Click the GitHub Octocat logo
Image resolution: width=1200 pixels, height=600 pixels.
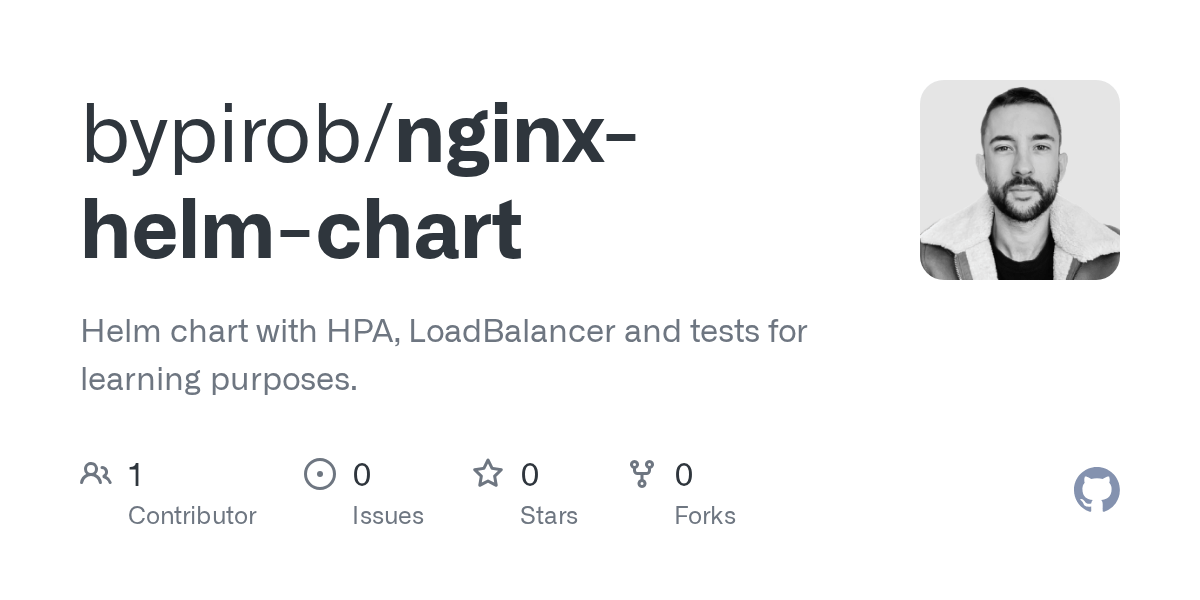coord(1096,490)
